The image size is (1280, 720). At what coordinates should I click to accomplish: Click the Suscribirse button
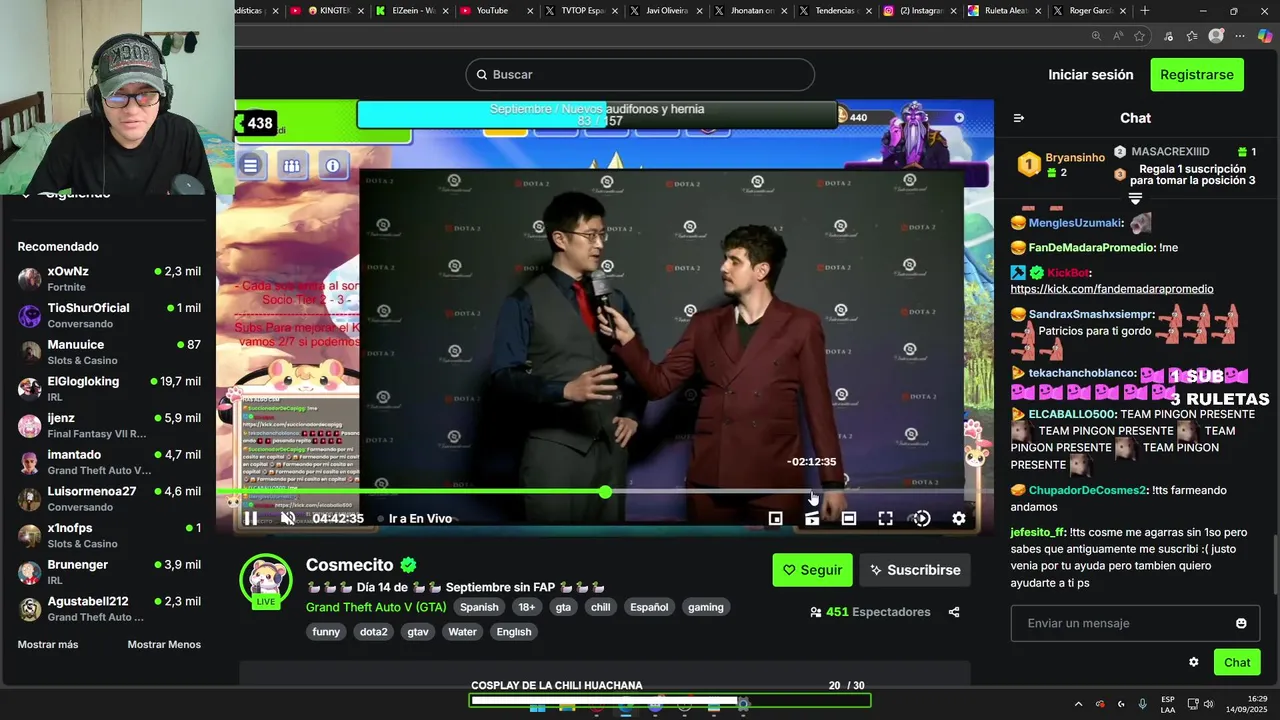click(x=915, y=570)
